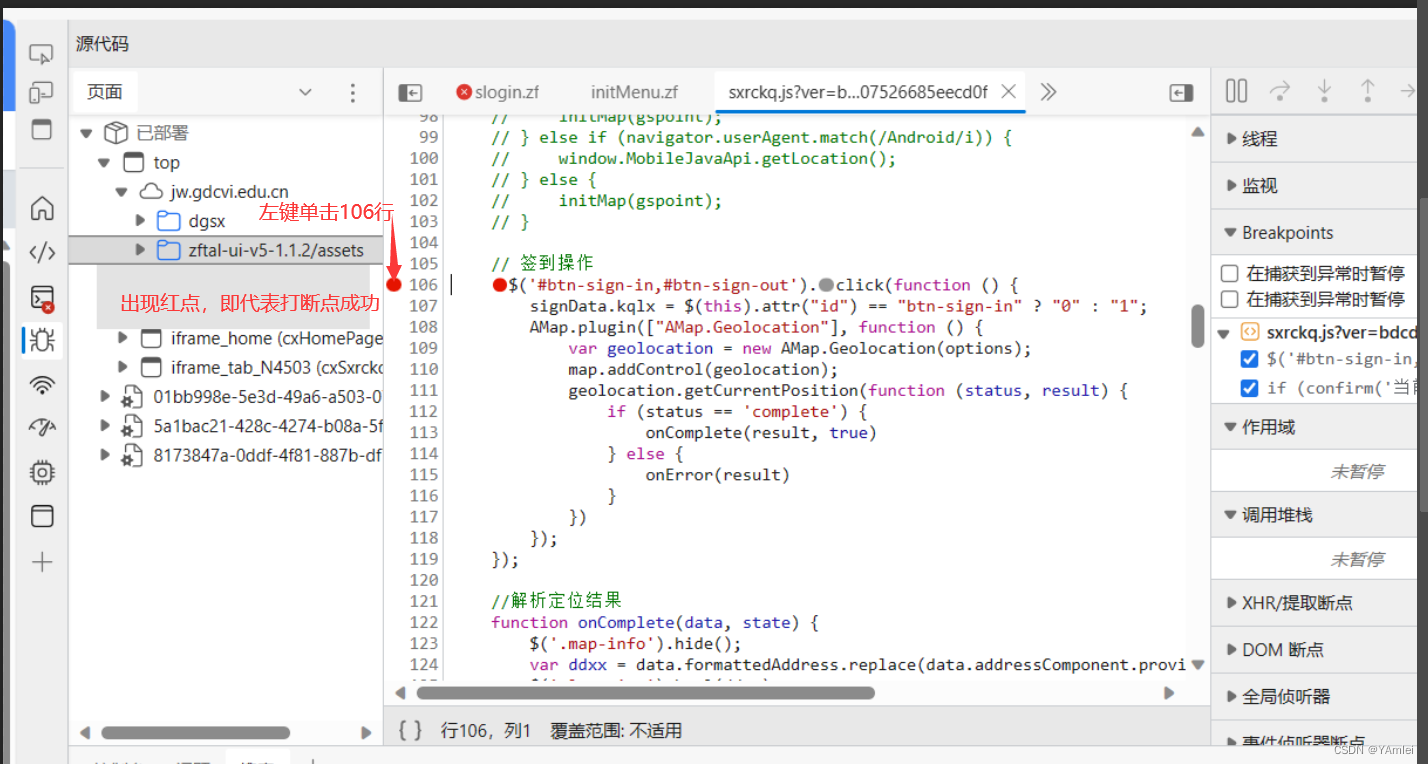The width and height of the screenshot is (1428, 764).
Task: Open the Elements tool (</> icon)
Action: point(42,252)
